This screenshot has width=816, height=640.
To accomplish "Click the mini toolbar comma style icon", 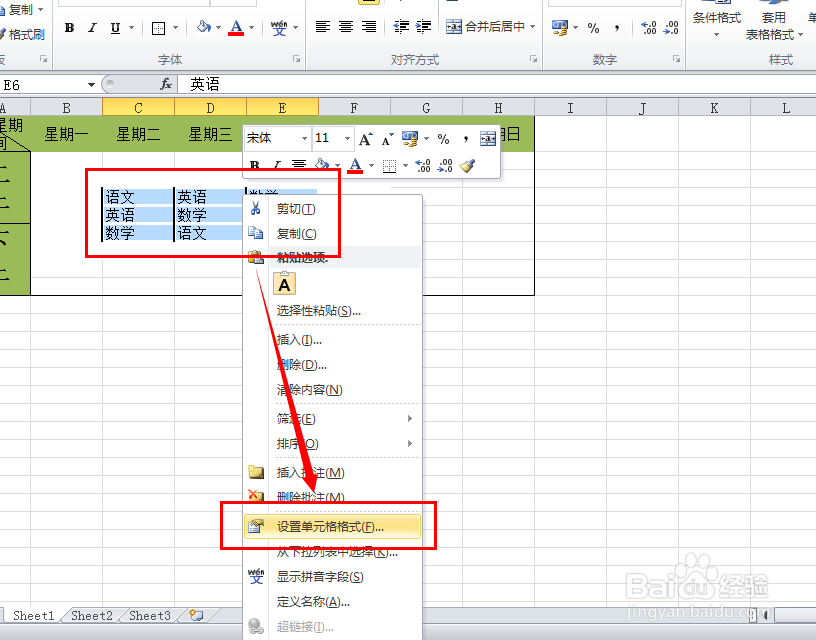I will point(466,139).
